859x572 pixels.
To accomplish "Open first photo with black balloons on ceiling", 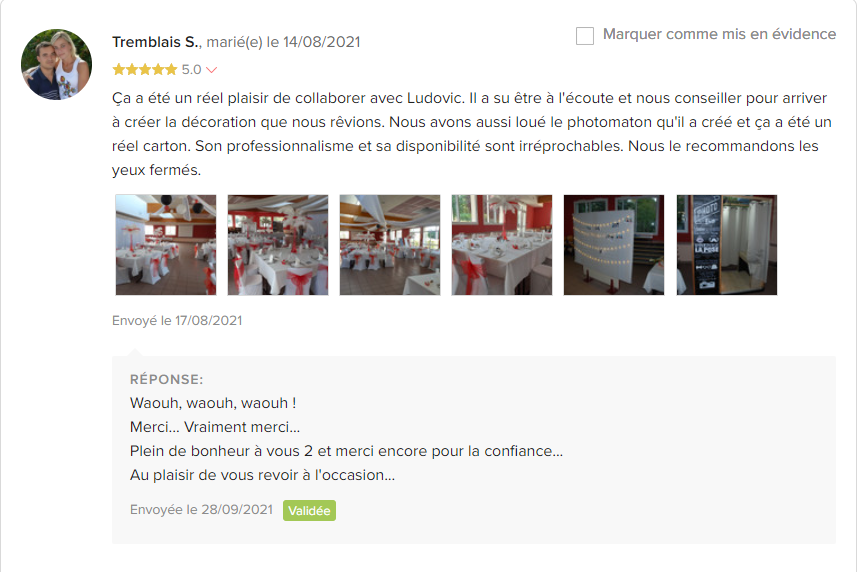I will (166, 245).
